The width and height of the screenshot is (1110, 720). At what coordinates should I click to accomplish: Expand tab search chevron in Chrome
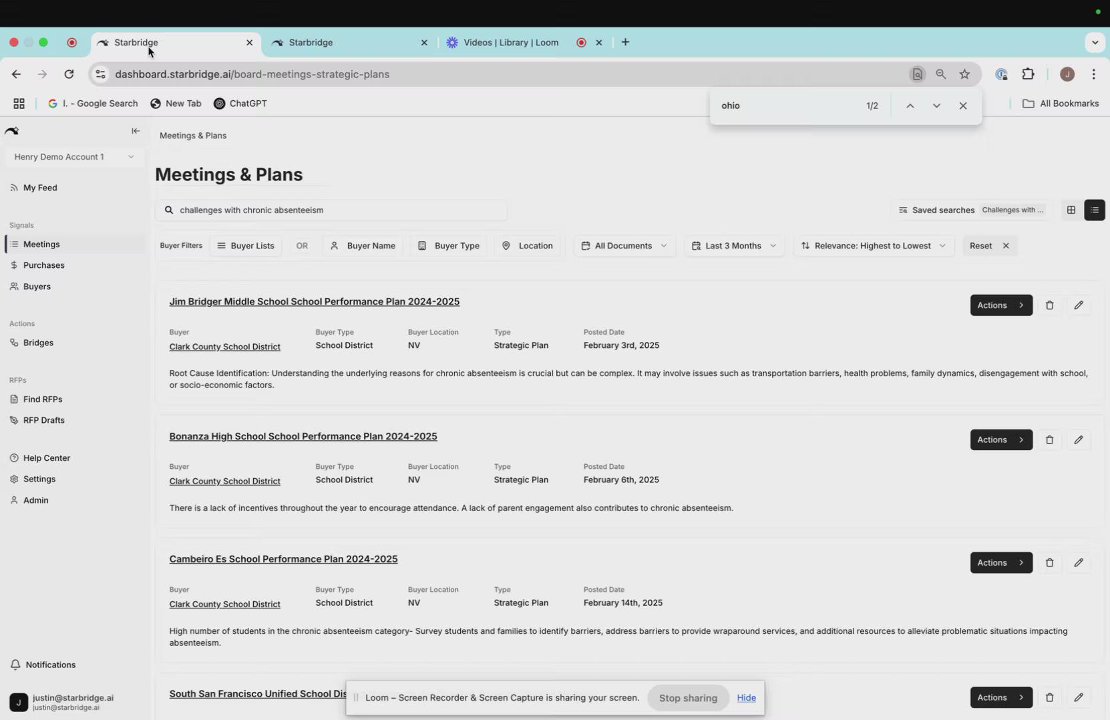[x=1094, y=42]
